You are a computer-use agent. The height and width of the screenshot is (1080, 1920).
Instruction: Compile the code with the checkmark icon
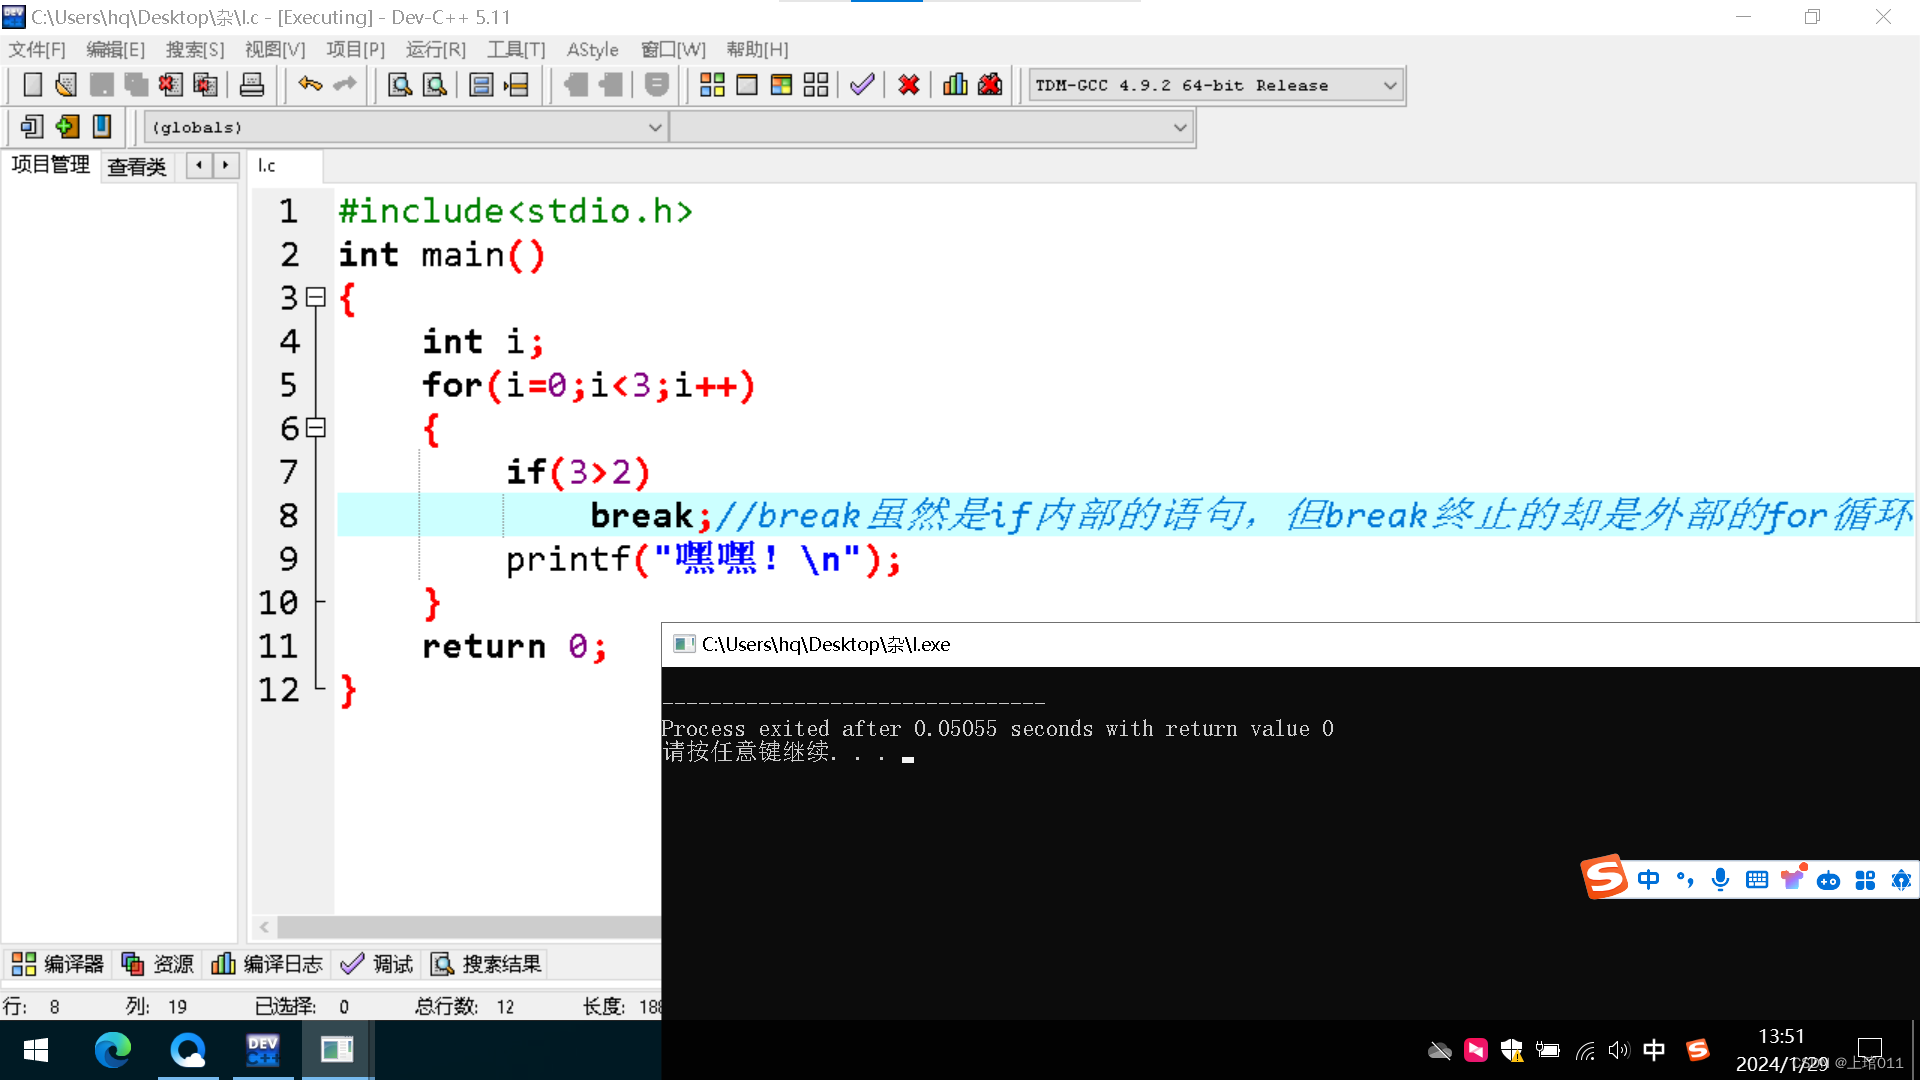862,85
